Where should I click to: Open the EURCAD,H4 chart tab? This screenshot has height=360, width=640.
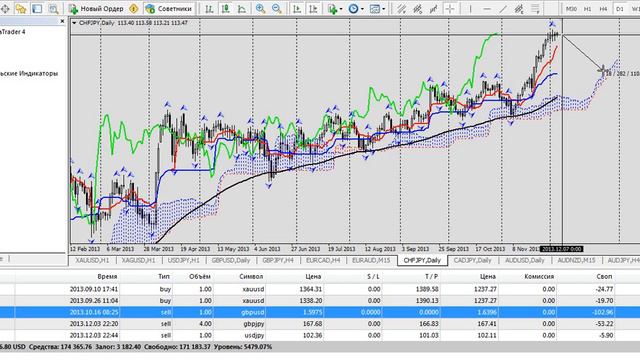[x=323, y=260]
